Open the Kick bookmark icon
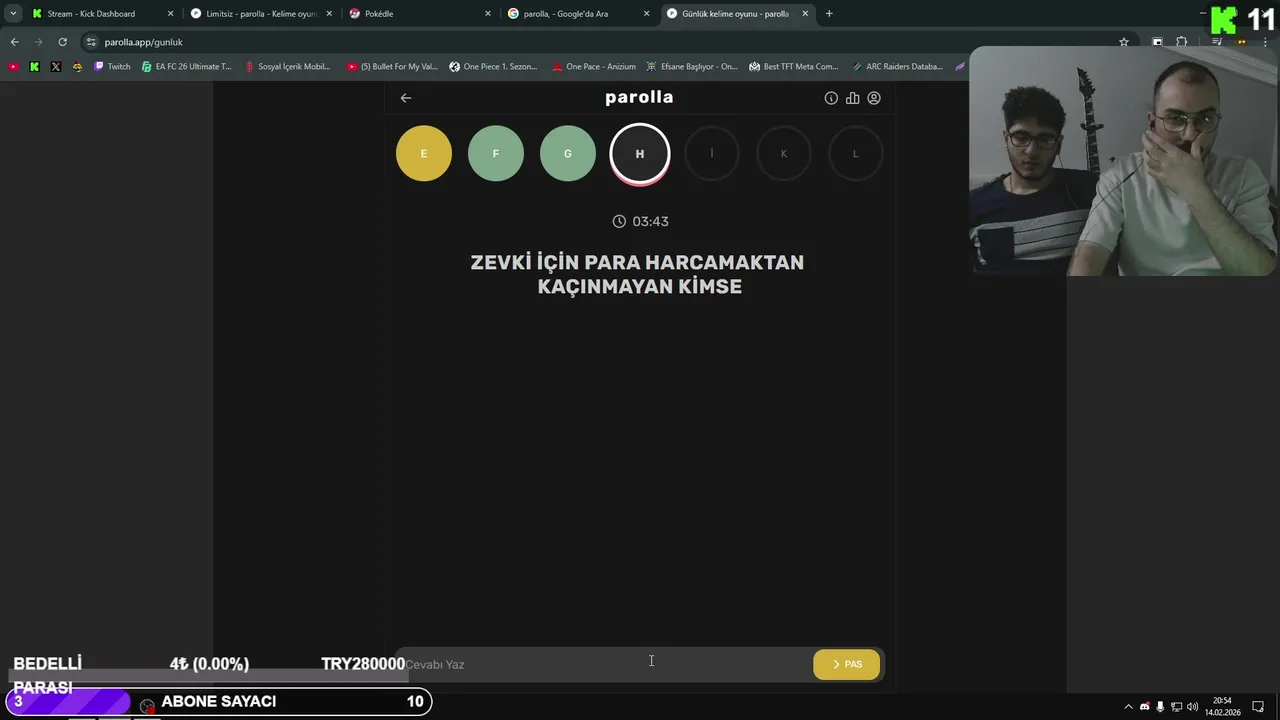 click(x=35, y=67)
